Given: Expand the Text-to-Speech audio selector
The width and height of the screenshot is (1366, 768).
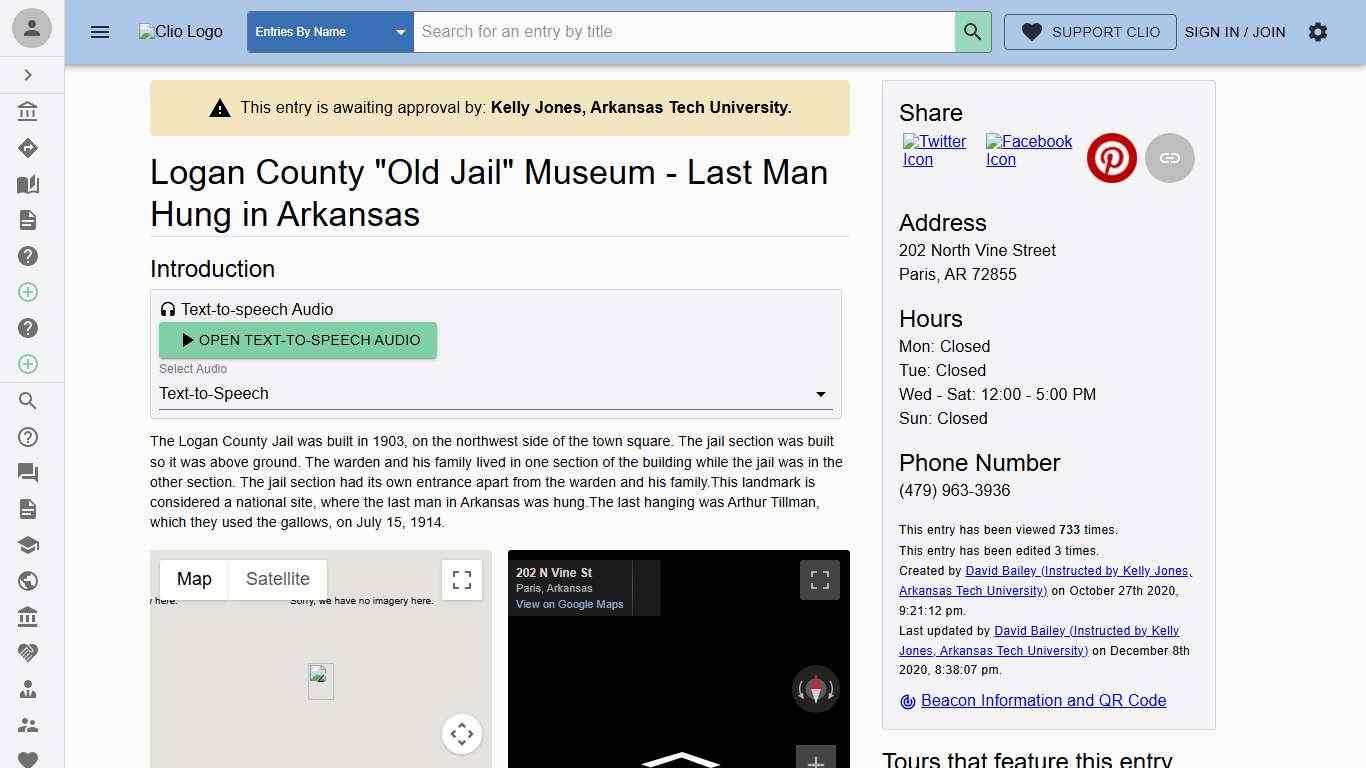Looking at the screenshot, I should pyautogui.click(x=820, y=393).
